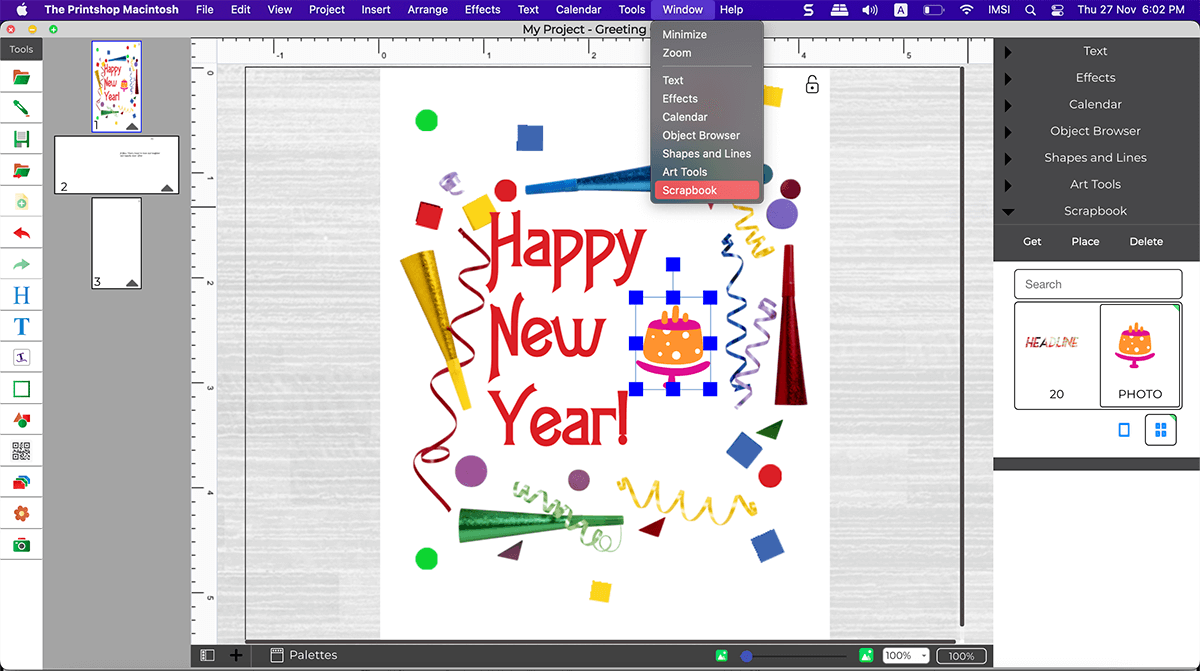Select page 2 thumbnail
Image resolution: width=1200 pixels, height=671 pixels.
point(116,165)
